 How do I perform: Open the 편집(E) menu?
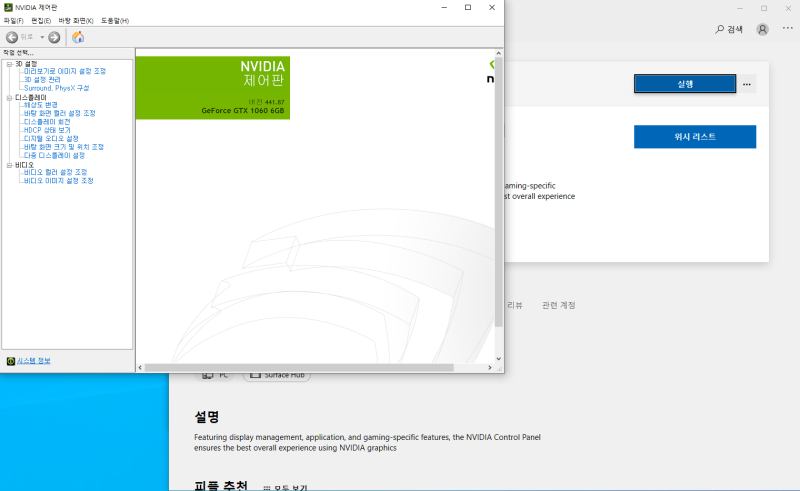tap(41, 21)
